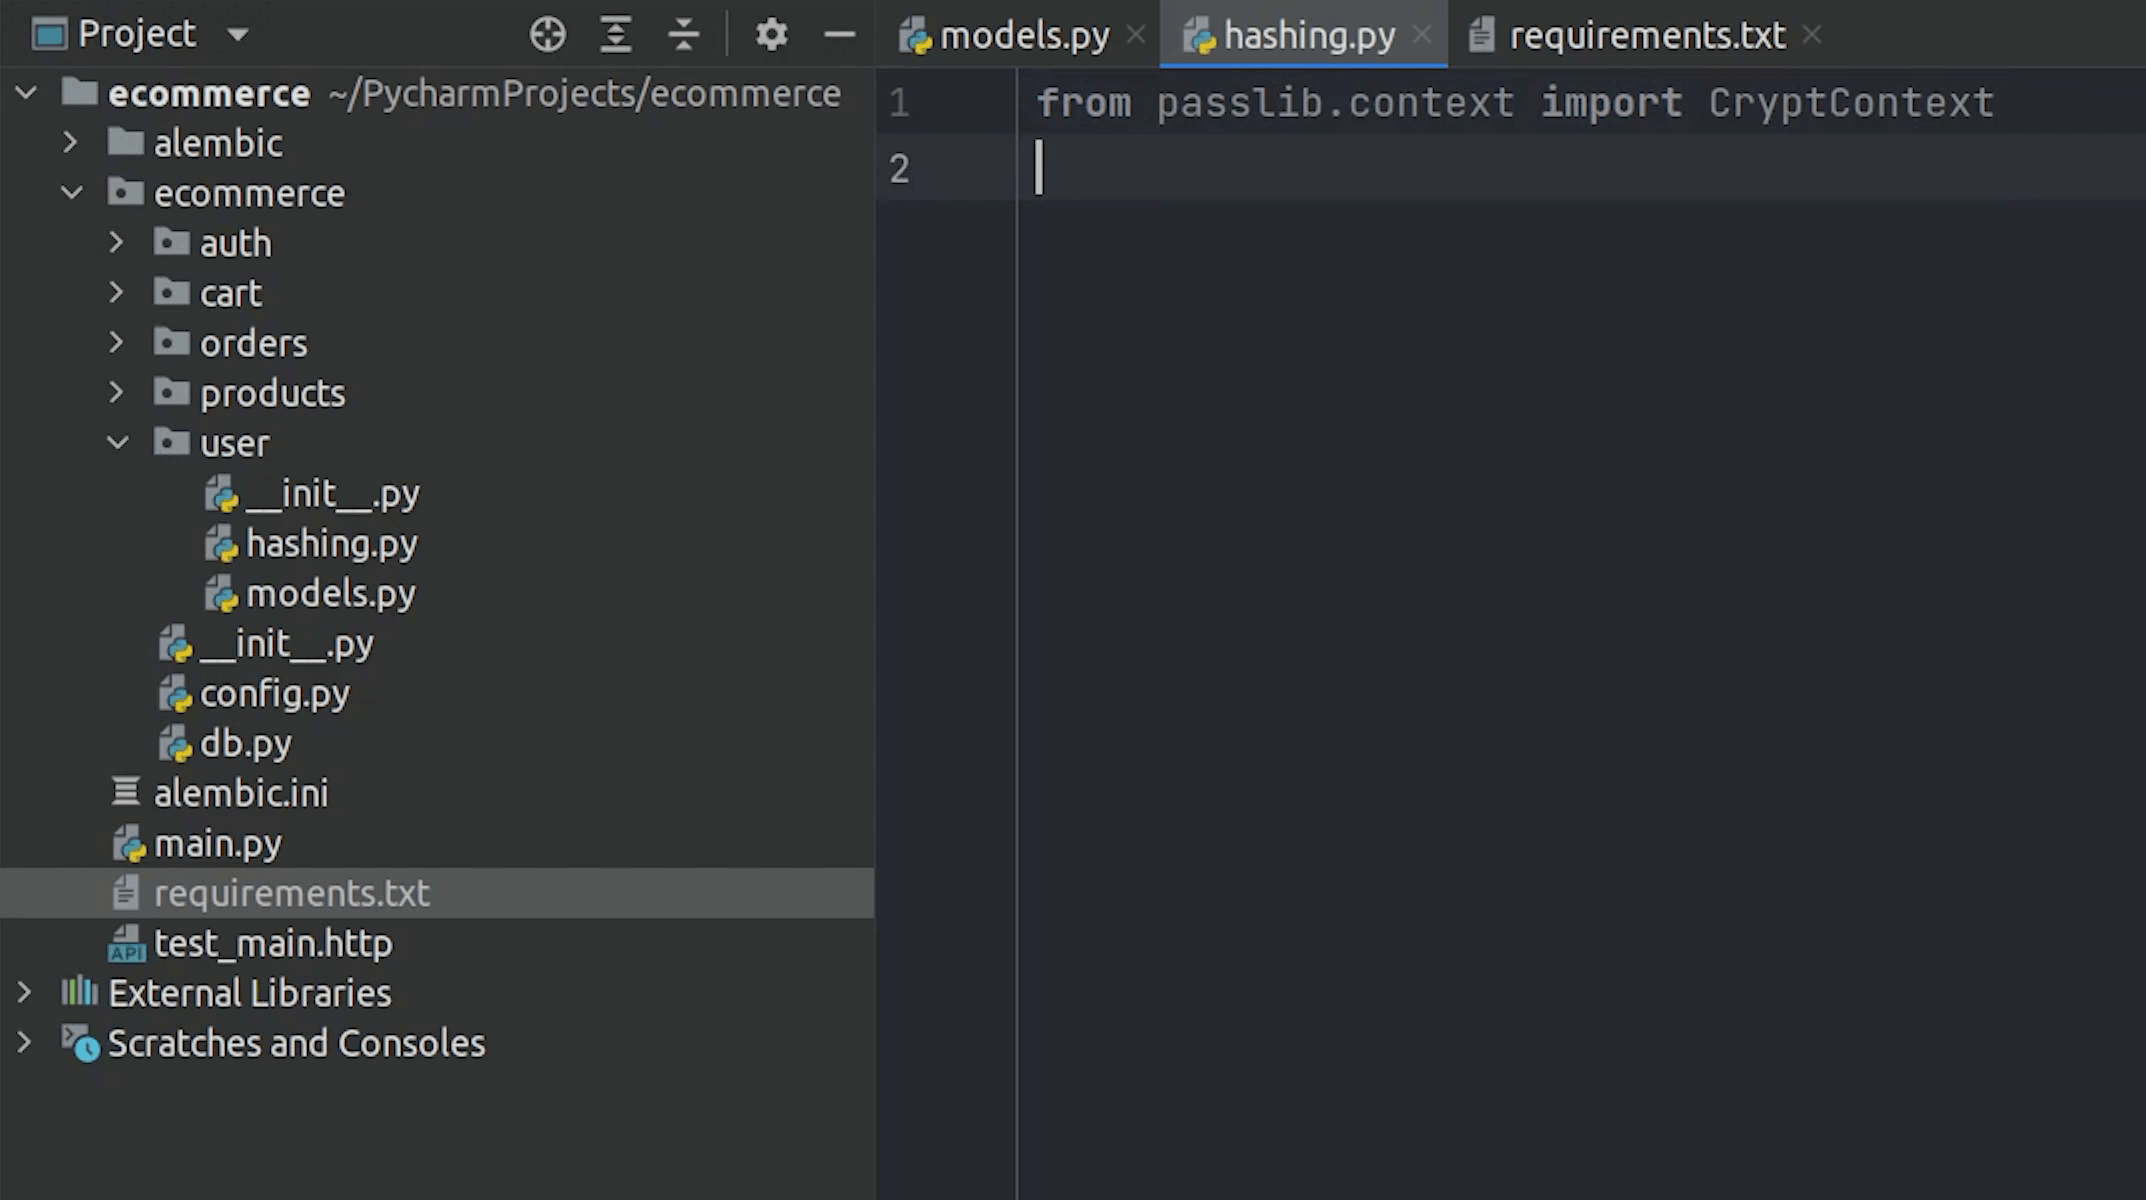Click the Expand All toolbar icon

pyautogui.click(x=615, y=35)
